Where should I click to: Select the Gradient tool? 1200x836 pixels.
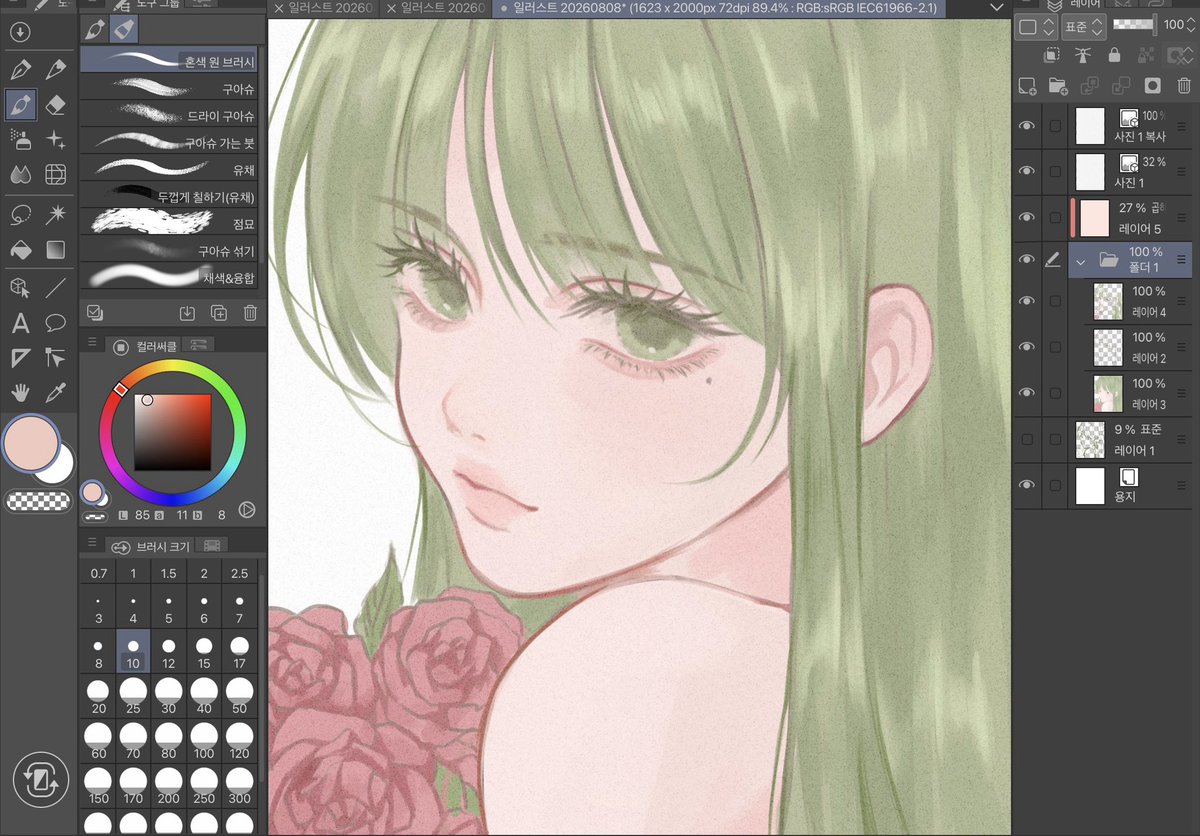56,248
